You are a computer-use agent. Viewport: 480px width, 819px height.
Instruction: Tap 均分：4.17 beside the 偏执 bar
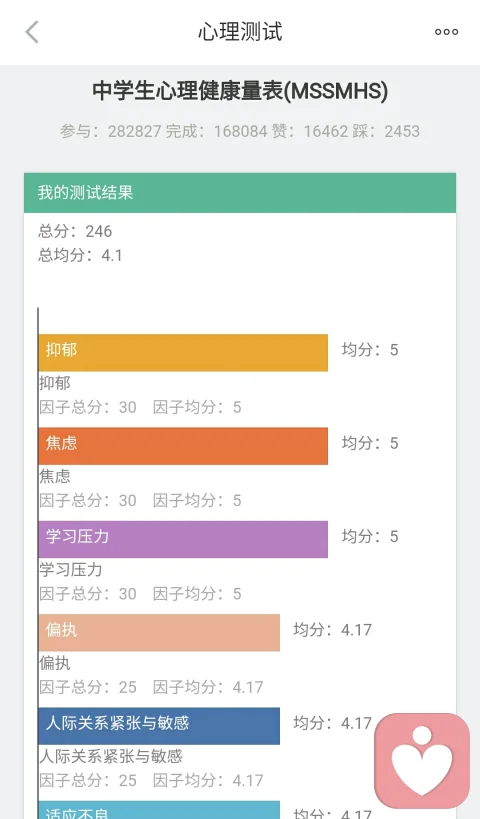coord(333,629)
